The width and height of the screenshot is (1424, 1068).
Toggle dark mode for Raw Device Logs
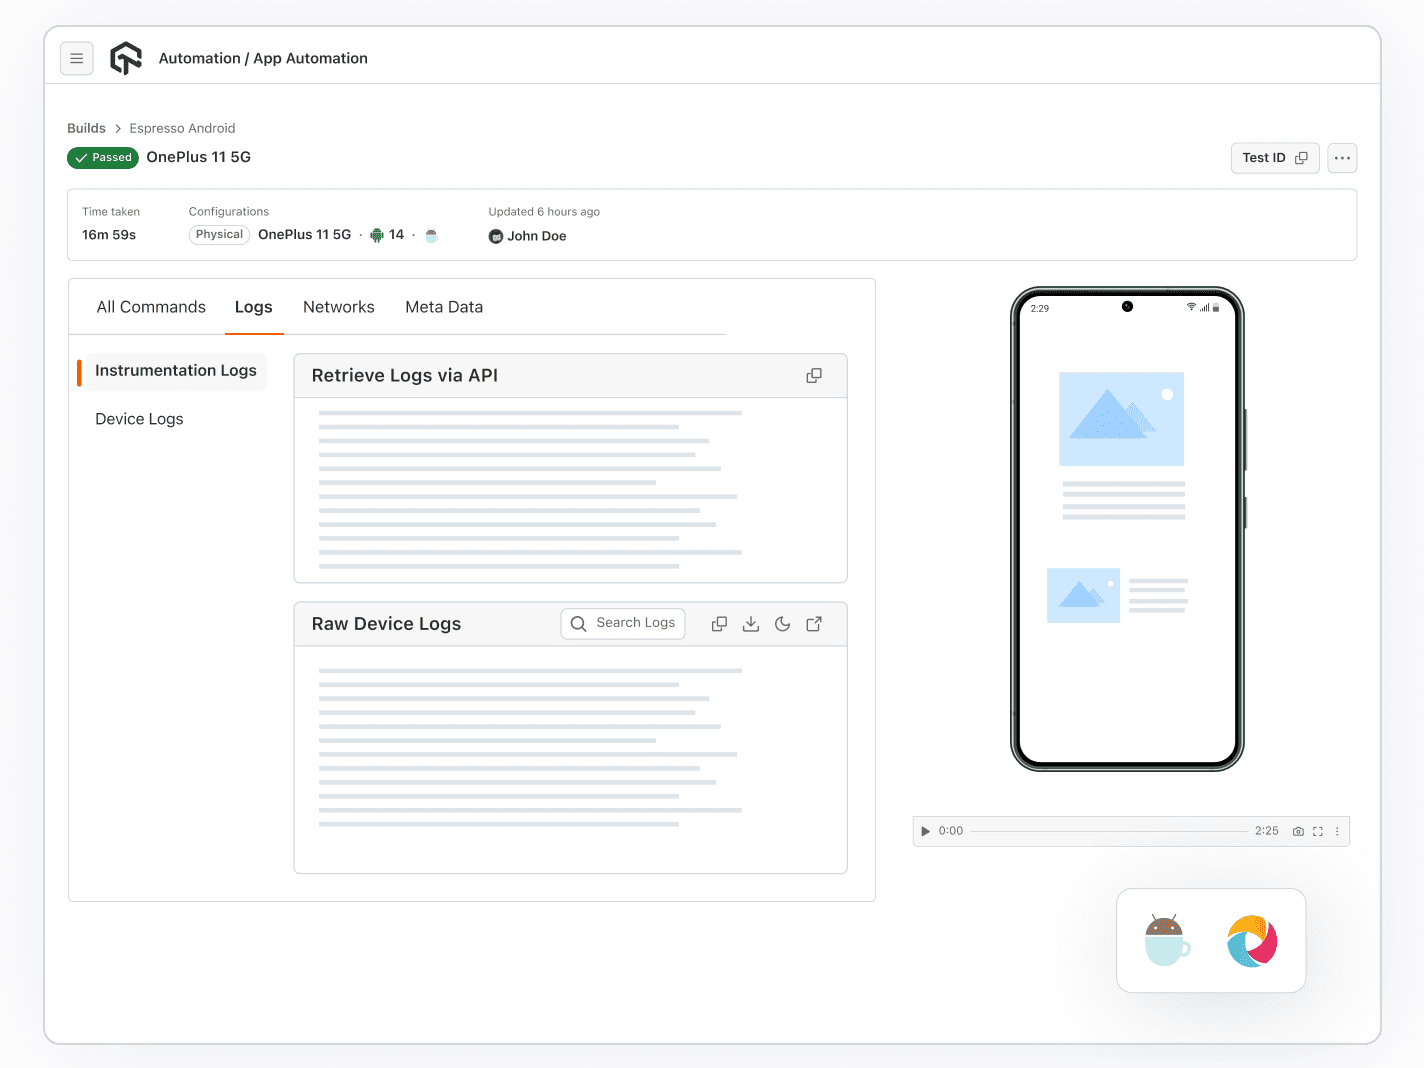pyautogui.click(x=783, y=623)
